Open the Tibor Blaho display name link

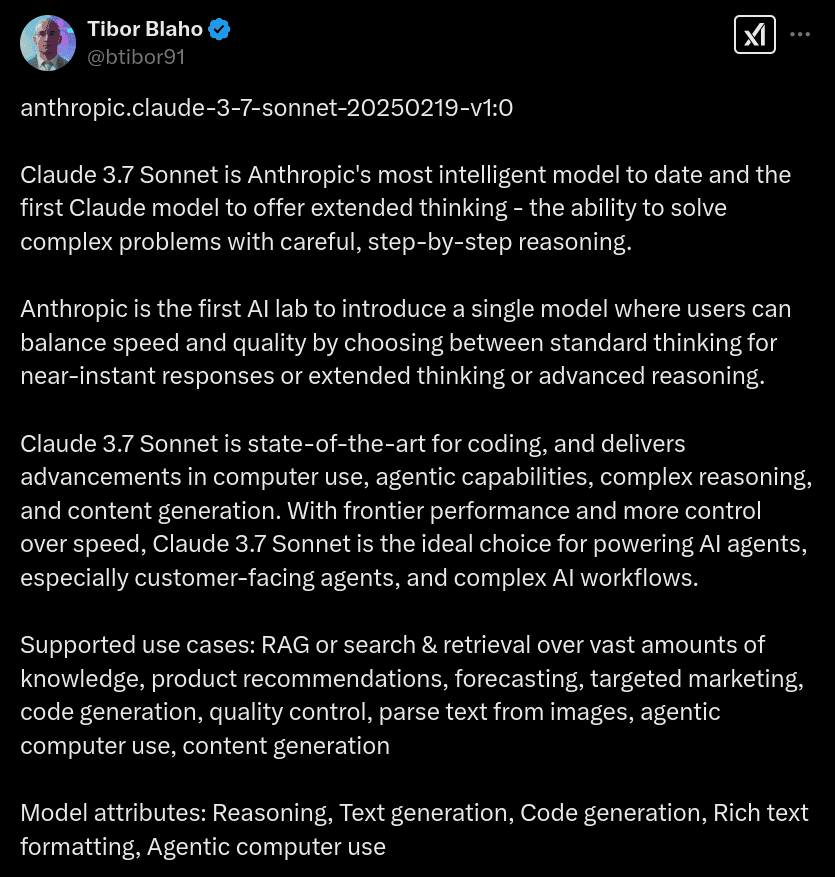pos(144,30)
